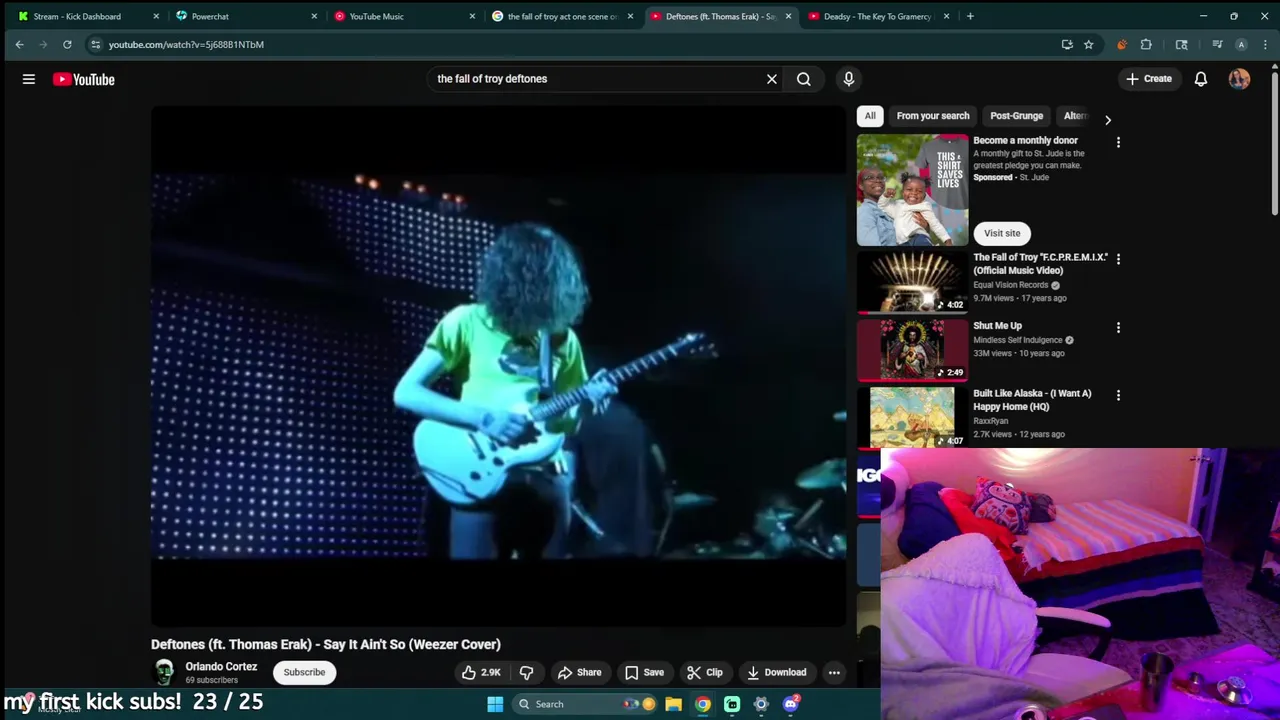1280x720 pixels.
Task: Open the gear Settings app in taskbar
Action: point(761,704)
